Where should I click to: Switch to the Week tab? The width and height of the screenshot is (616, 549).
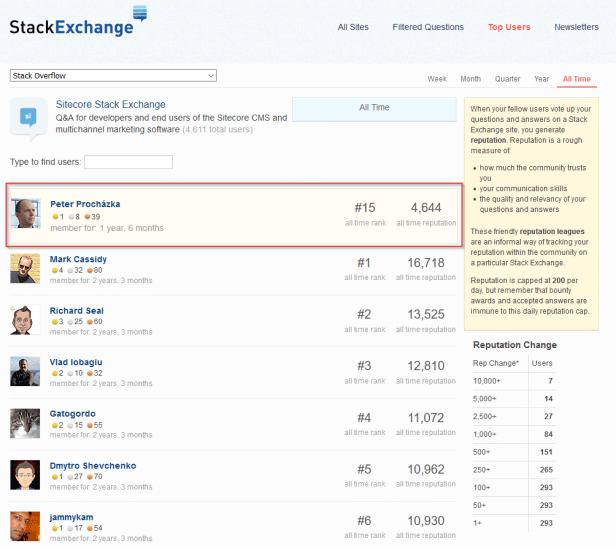click(x=437, y=79)
